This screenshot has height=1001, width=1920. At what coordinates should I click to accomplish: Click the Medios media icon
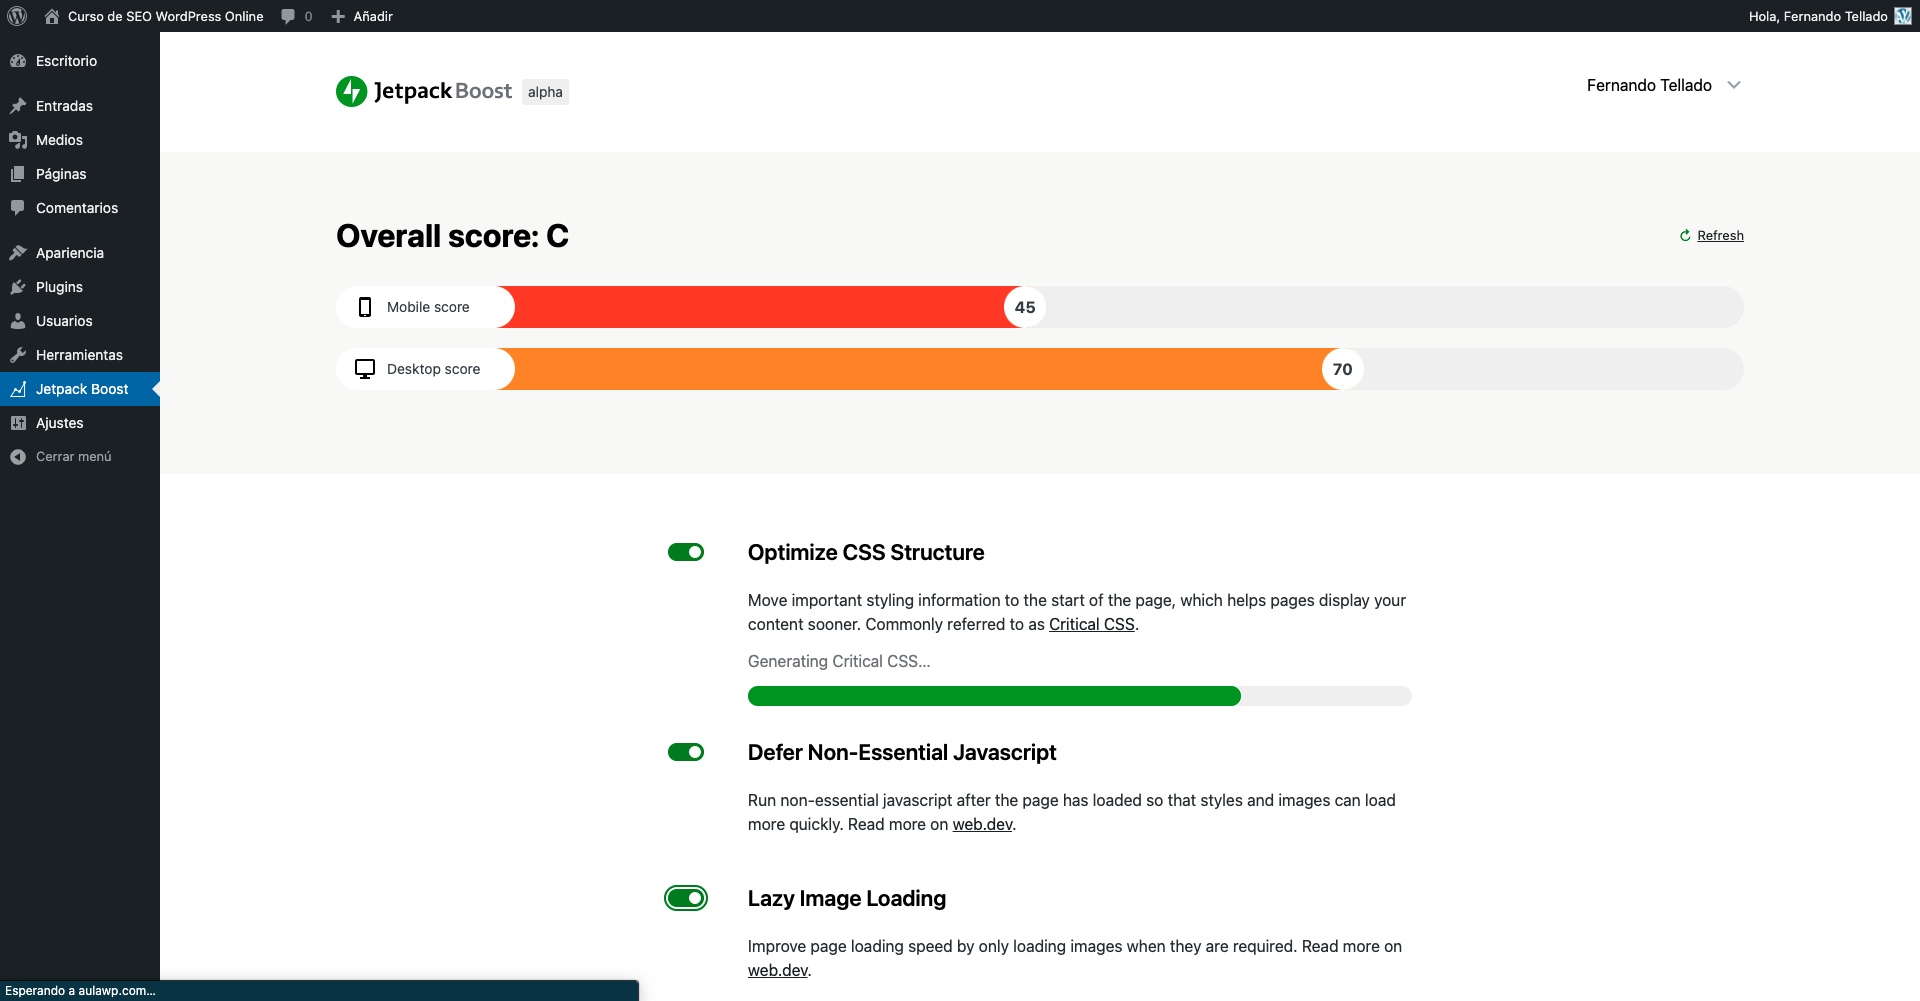[x=18, y=140]
